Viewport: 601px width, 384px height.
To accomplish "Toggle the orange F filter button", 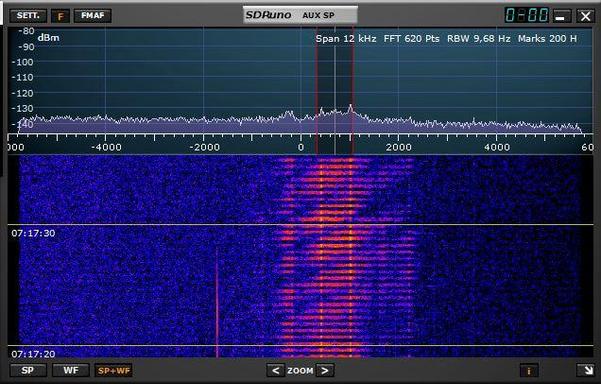I will tap(61, 16).
